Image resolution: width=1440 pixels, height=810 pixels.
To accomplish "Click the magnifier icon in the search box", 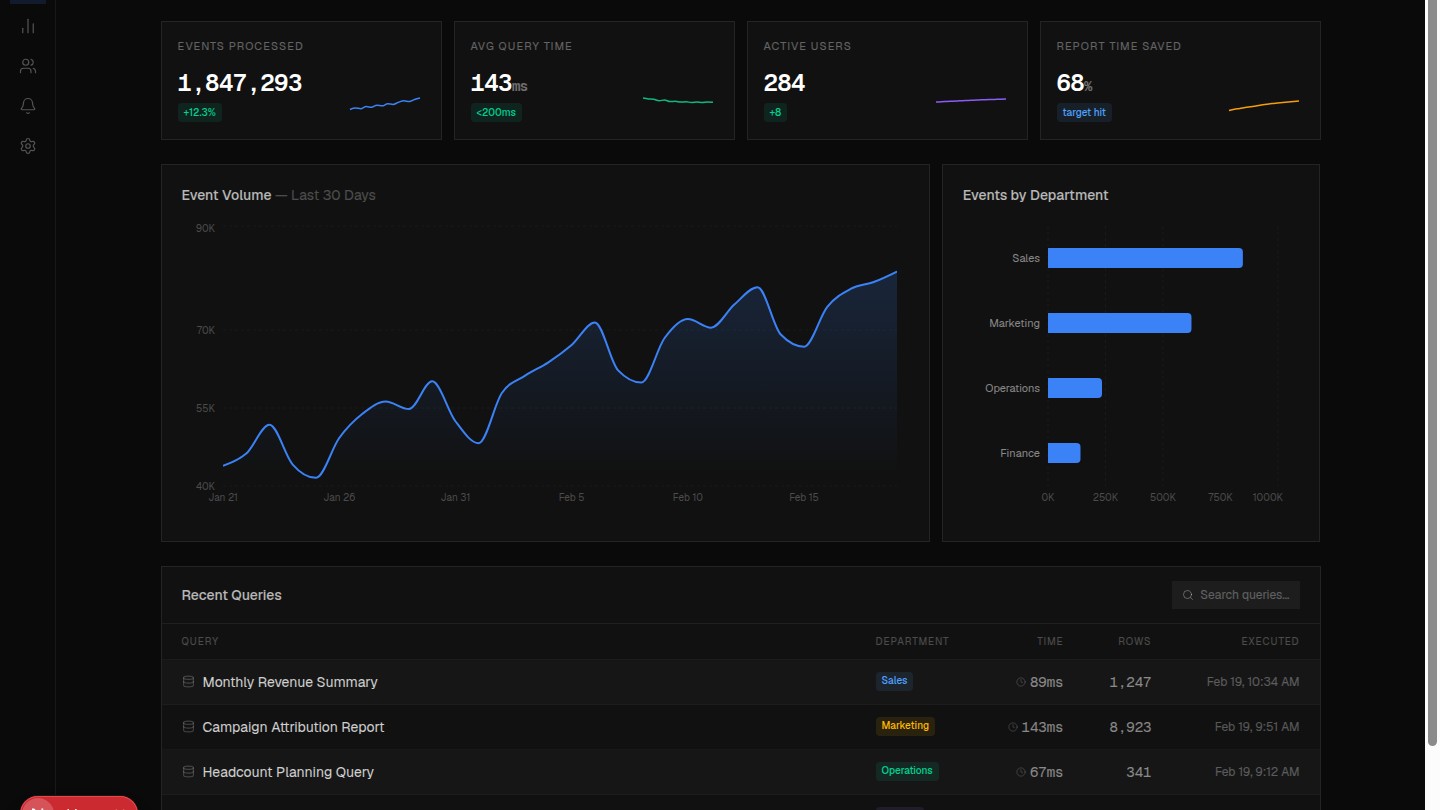I will 1187,595.
